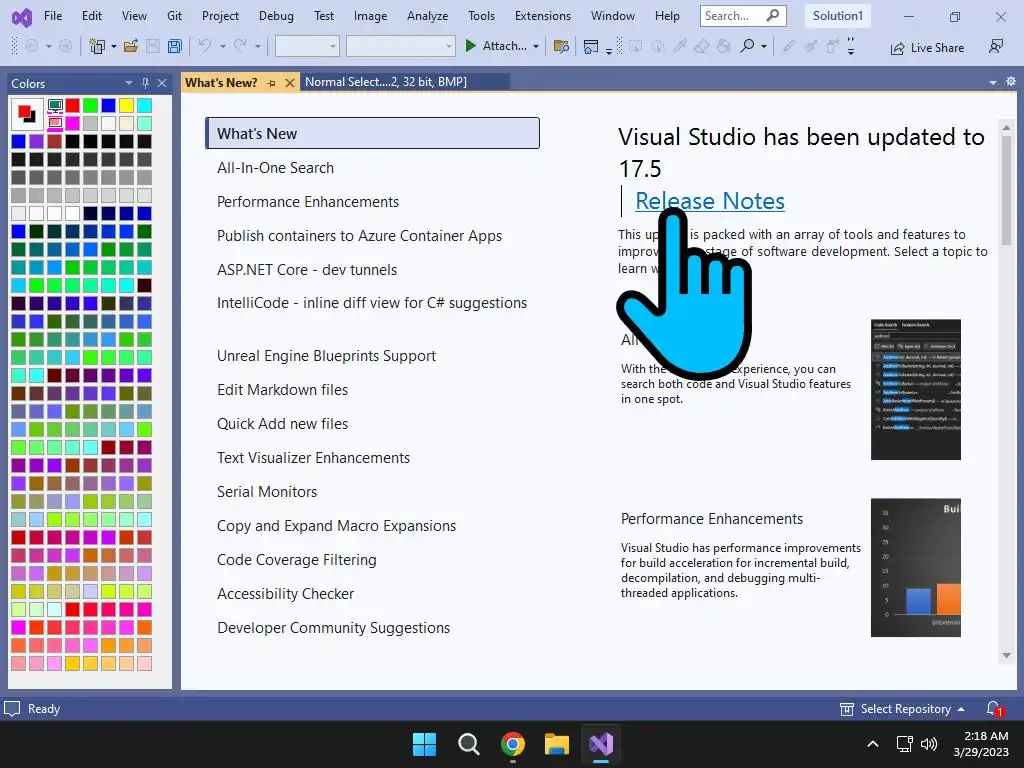Select the Zoom magnifier tool
The image size is (1024, 768).
pyautogui.click(x=747, y=46)
